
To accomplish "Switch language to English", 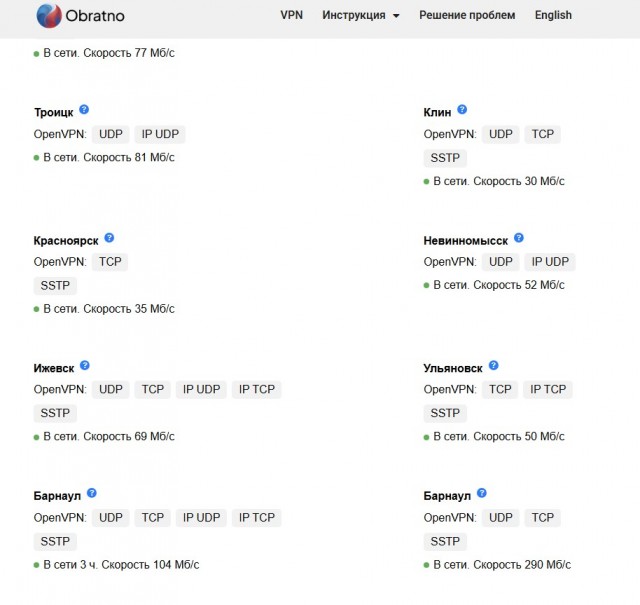I will pyautogui.click(x=553, y=15).
